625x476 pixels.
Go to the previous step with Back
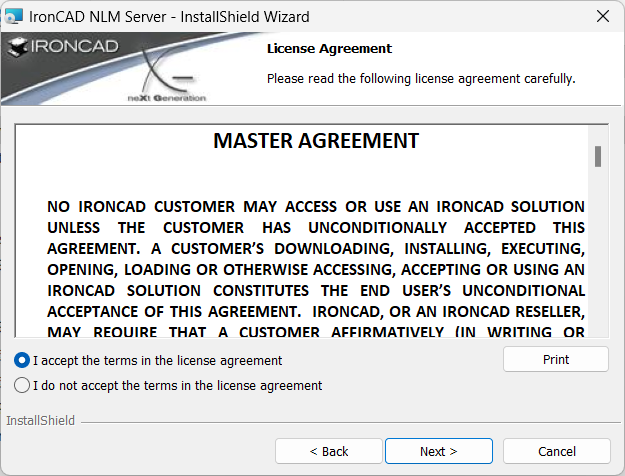click(329, 451)
